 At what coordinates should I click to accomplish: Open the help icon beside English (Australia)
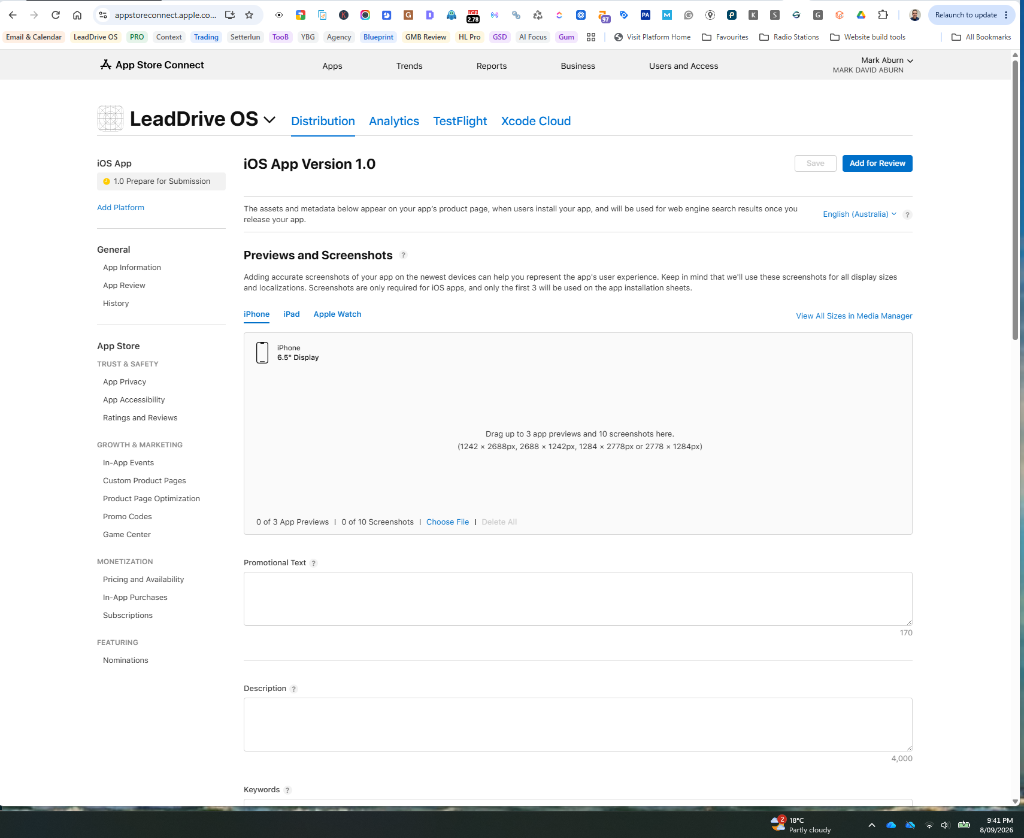pyautogui.click(x=907, y=215)
